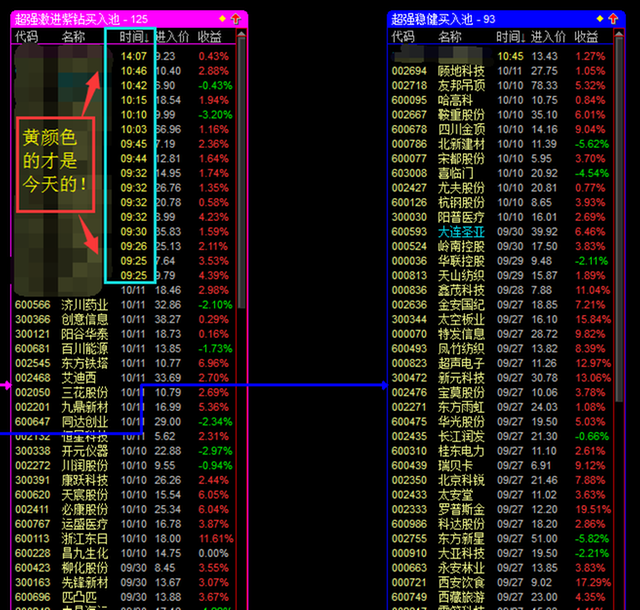The width and height of the screenshot is (640, 610).
Task: Click 名称 column header in left panel
Action: click(73, 37)
